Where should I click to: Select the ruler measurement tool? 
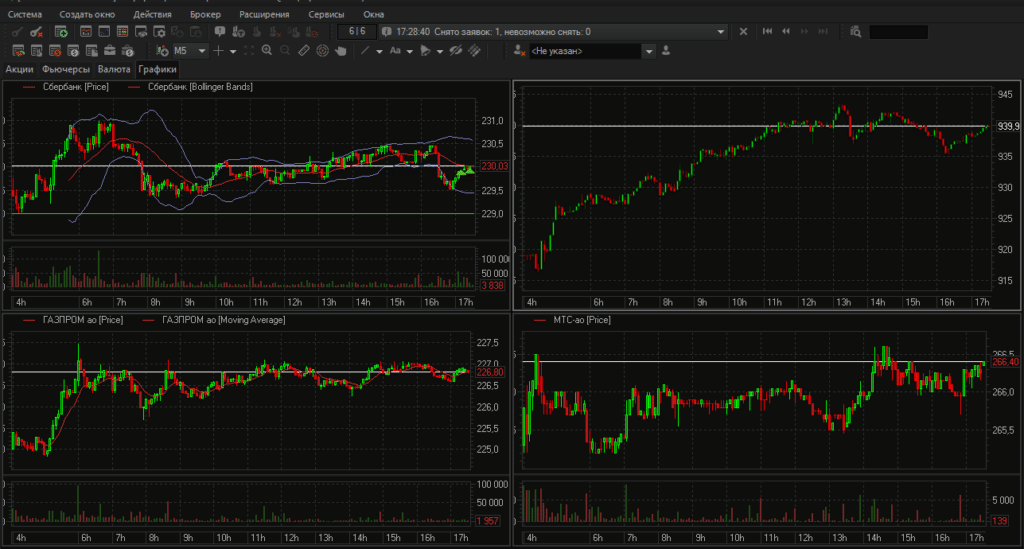(x=304, y=50)
